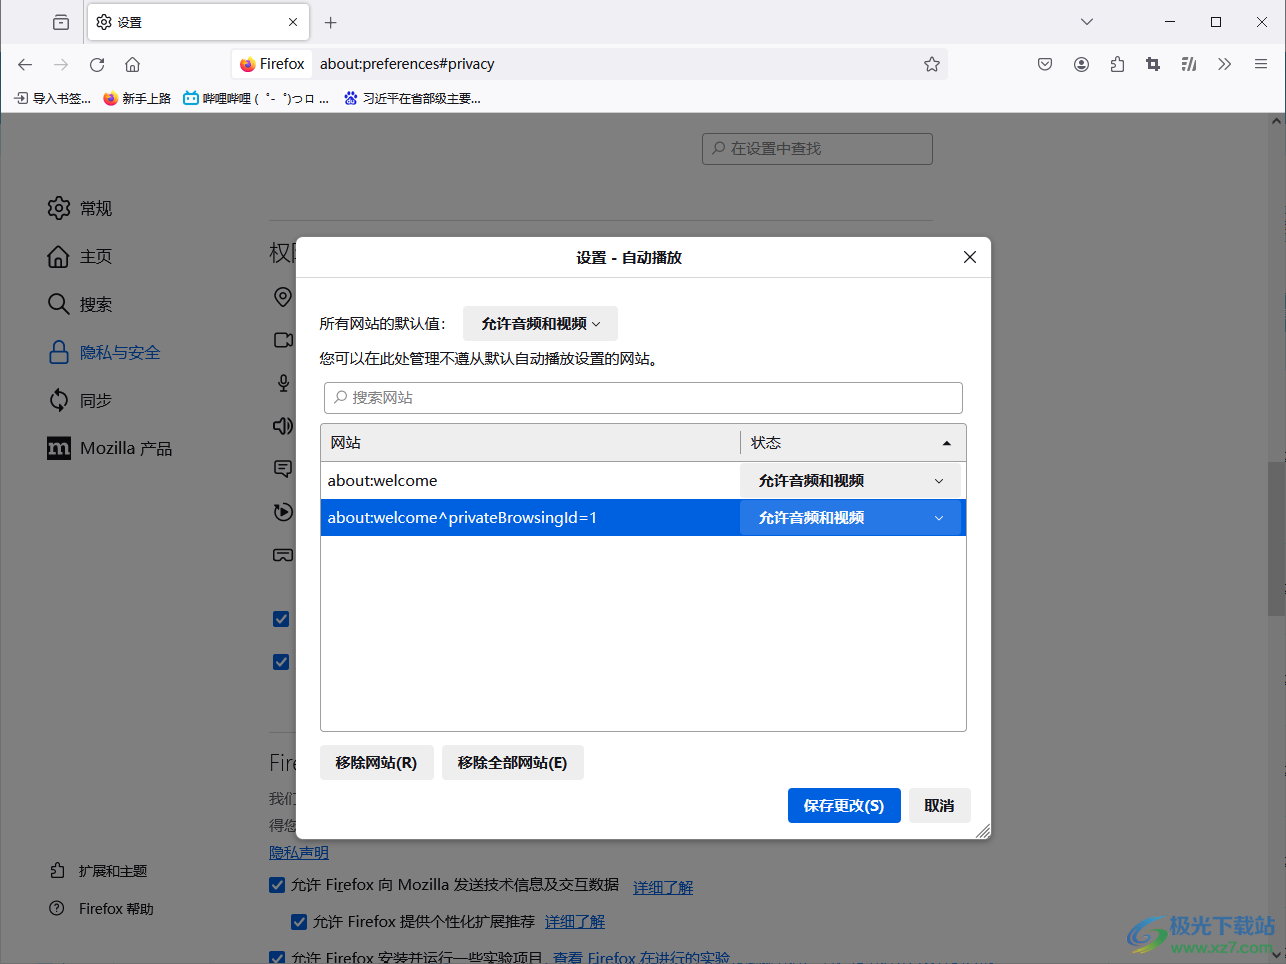Focus the 搜索网站 field
This screenshot has width=1286, height=964.
tap(643, 398)
